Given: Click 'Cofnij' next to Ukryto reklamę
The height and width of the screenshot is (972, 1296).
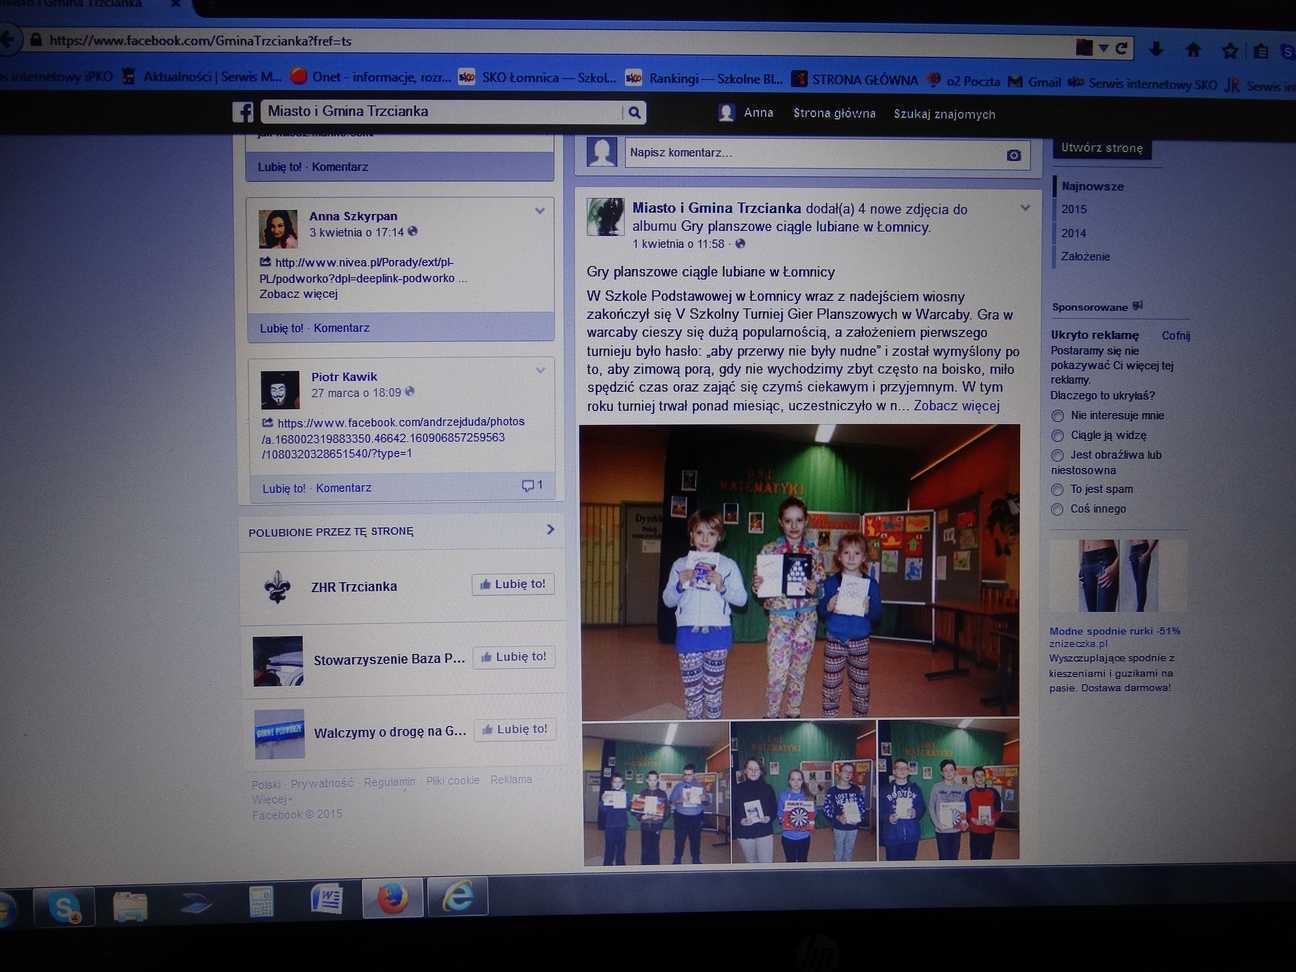Looking at the screenshot, I should 1176,336.
